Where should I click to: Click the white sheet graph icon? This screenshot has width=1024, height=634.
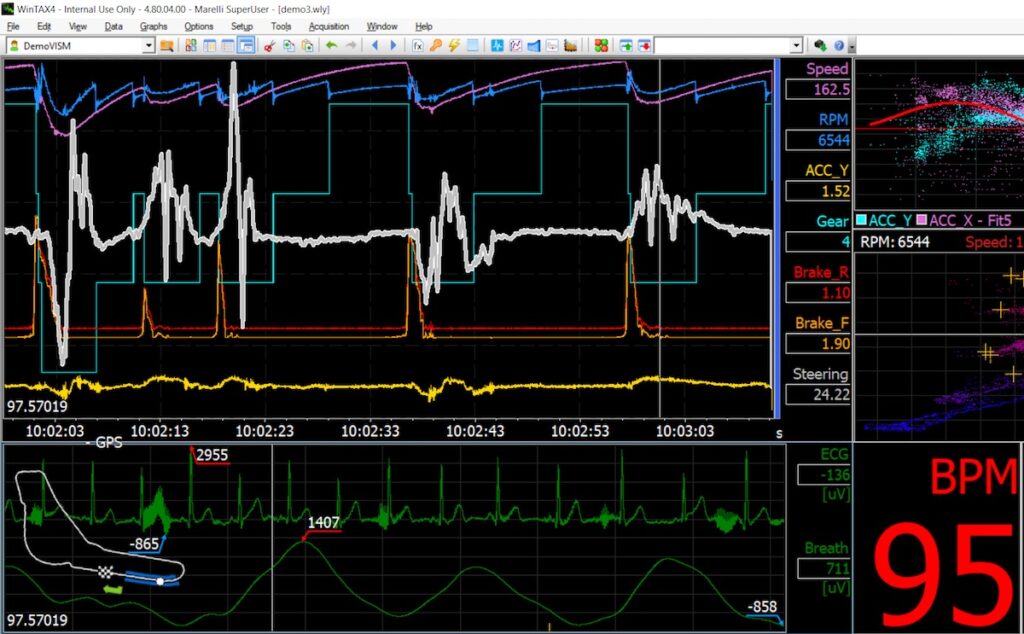coord(552,46)
